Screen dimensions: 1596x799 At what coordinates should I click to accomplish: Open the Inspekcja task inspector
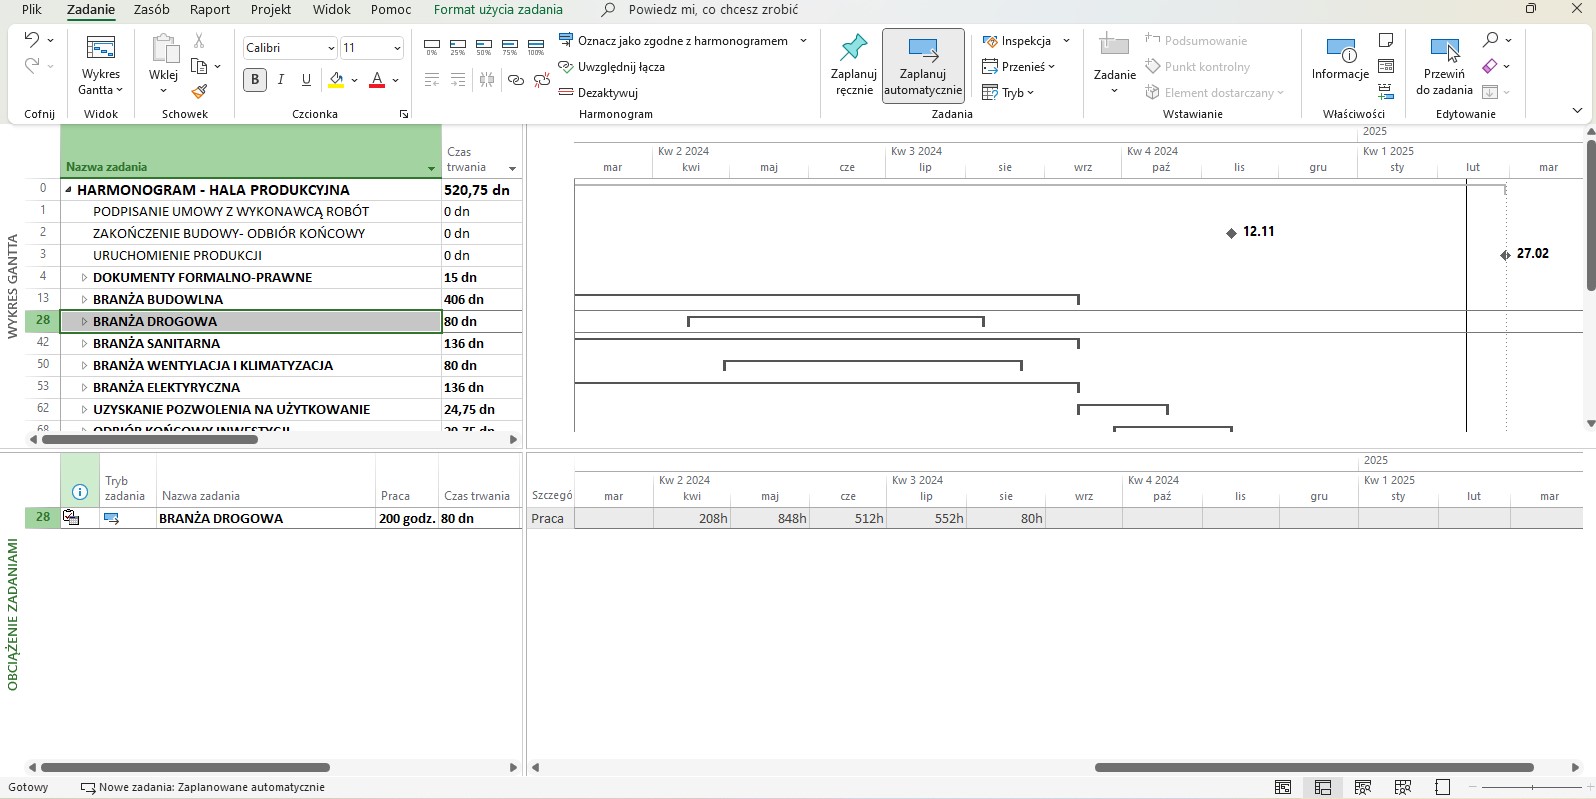pos(1017,41)
